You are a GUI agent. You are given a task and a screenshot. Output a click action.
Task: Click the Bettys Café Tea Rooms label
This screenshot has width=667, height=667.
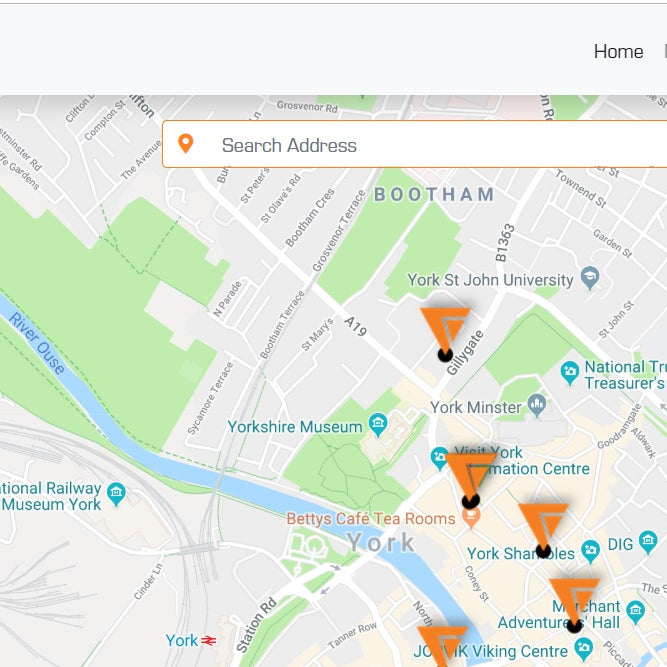pos(371,519)
